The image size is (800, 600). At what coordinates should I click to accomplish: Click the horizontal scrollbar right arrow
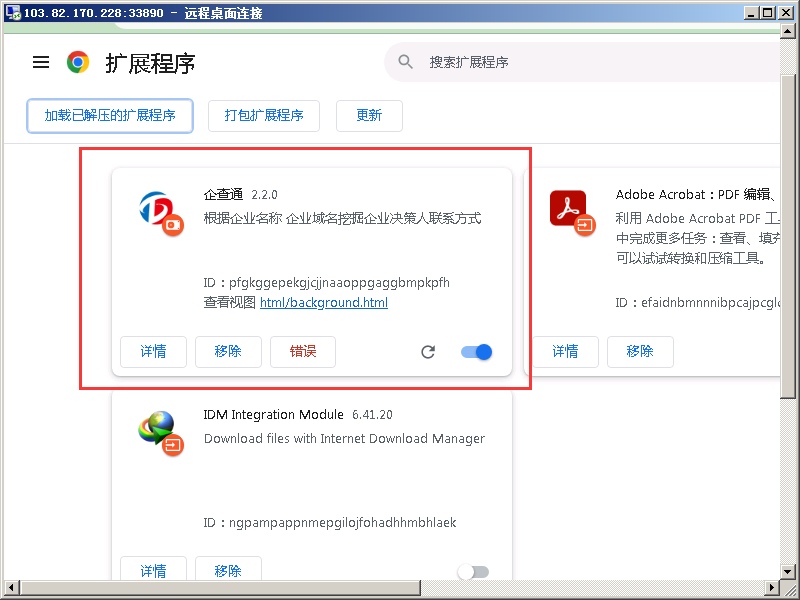coord(772,587)
